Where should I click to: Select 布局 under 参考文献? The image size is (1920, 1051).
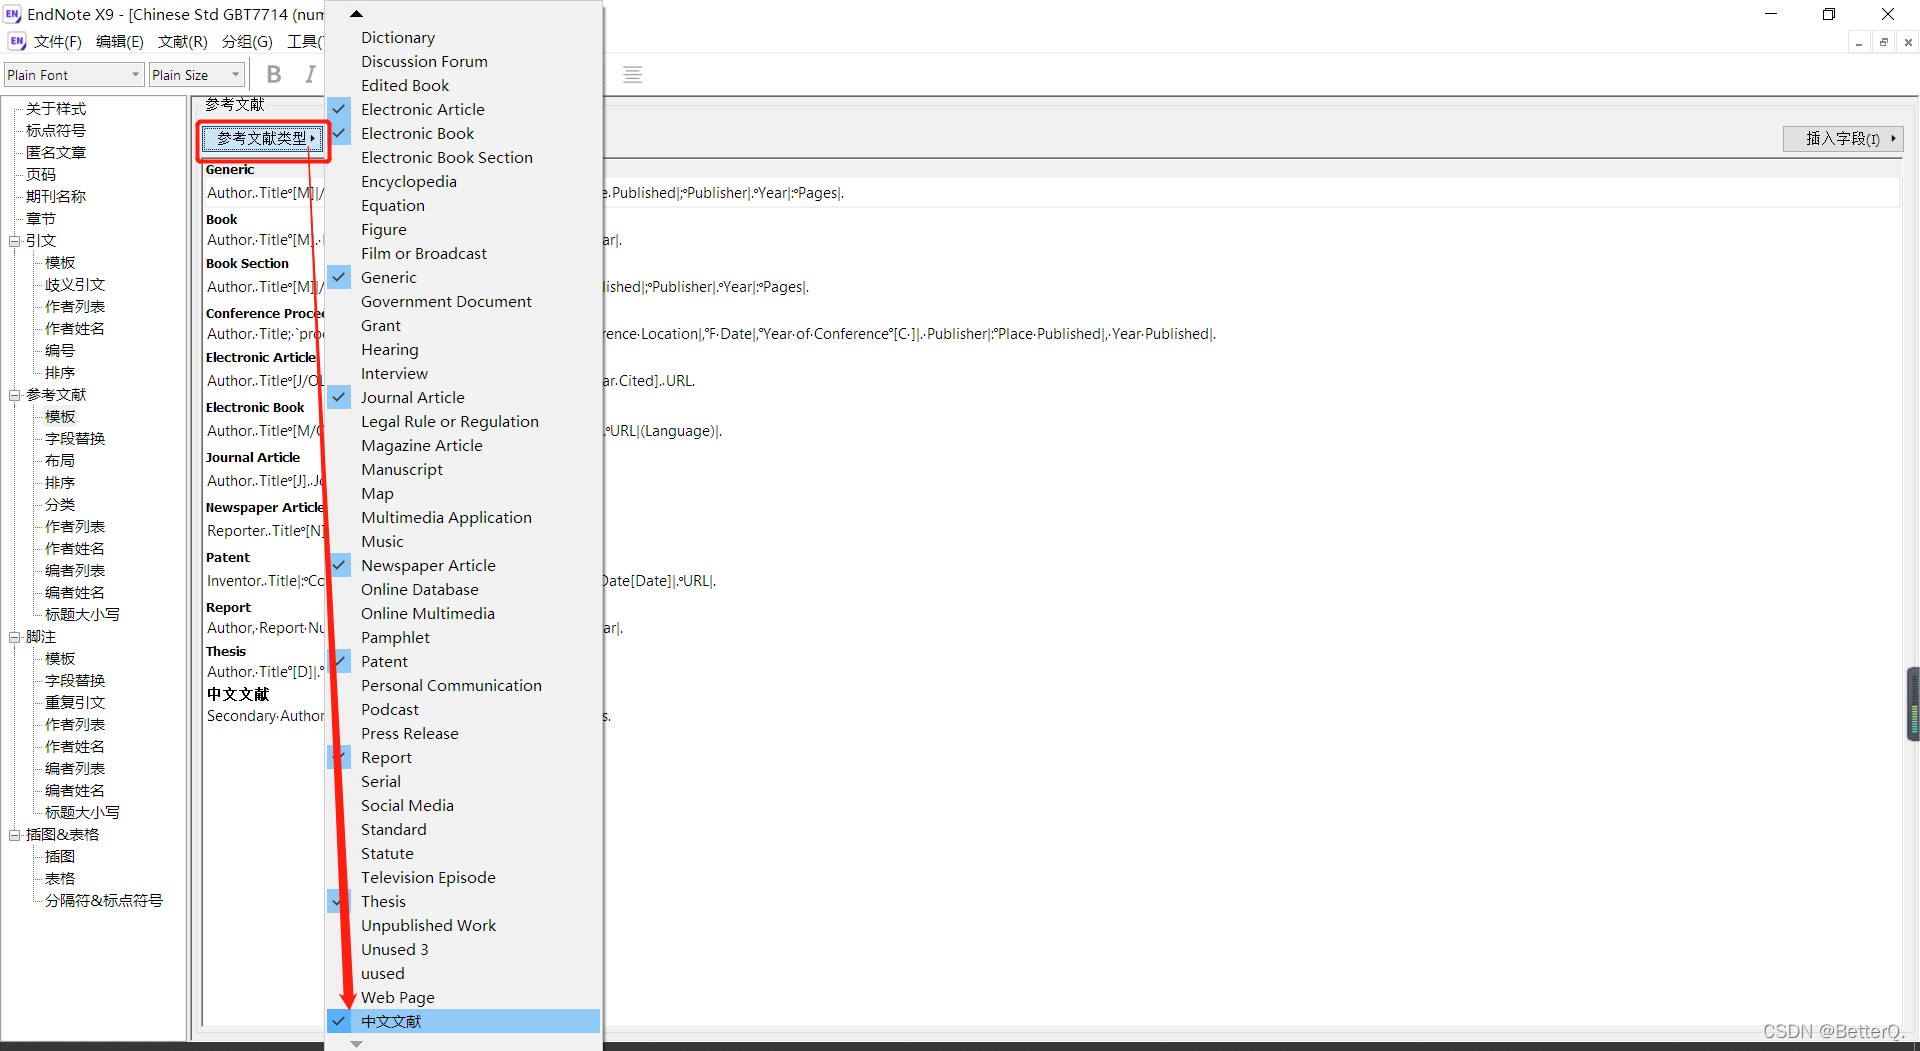pyautogui.click(x=60, y=461)
